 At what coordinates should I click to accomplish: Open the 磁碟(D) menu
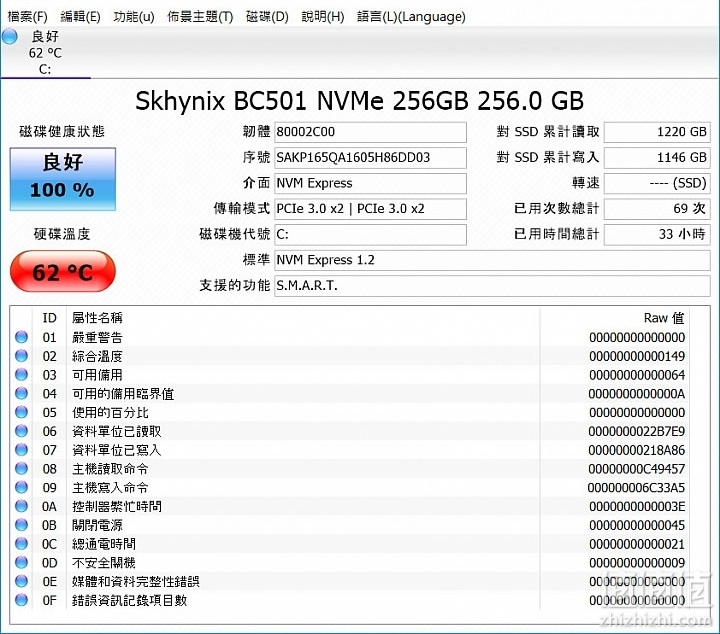click(267, 17)
